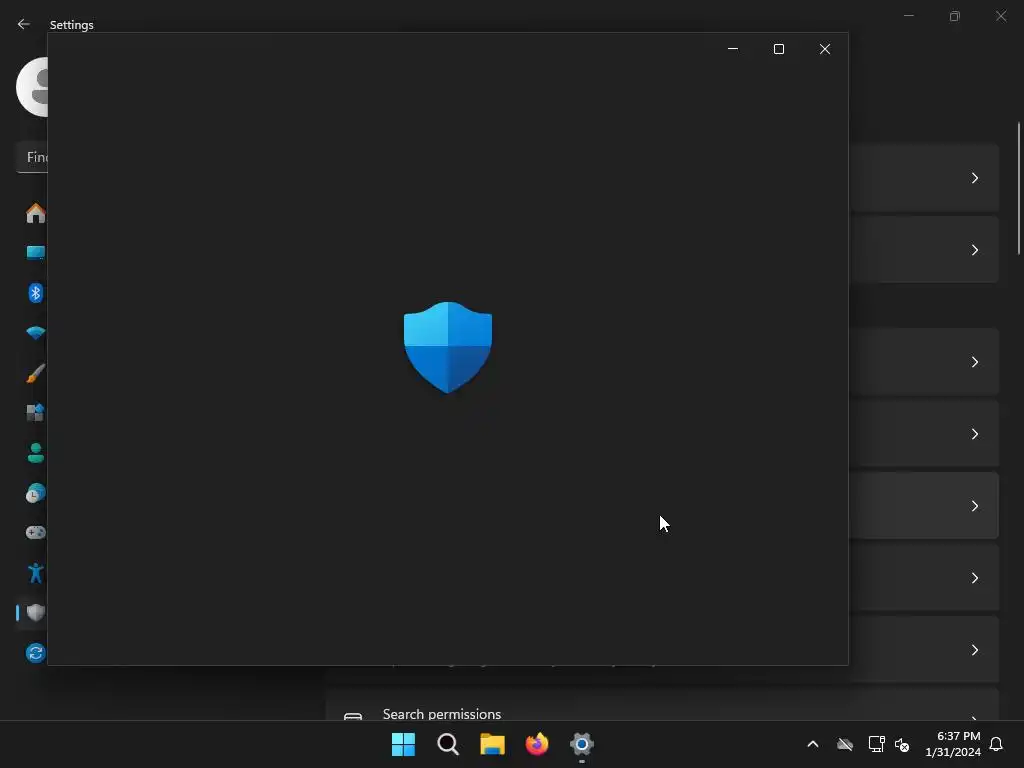Open the Time & language sidebar icon
The height and width of the screenshot is (768, 1024).
coord(35,493)
